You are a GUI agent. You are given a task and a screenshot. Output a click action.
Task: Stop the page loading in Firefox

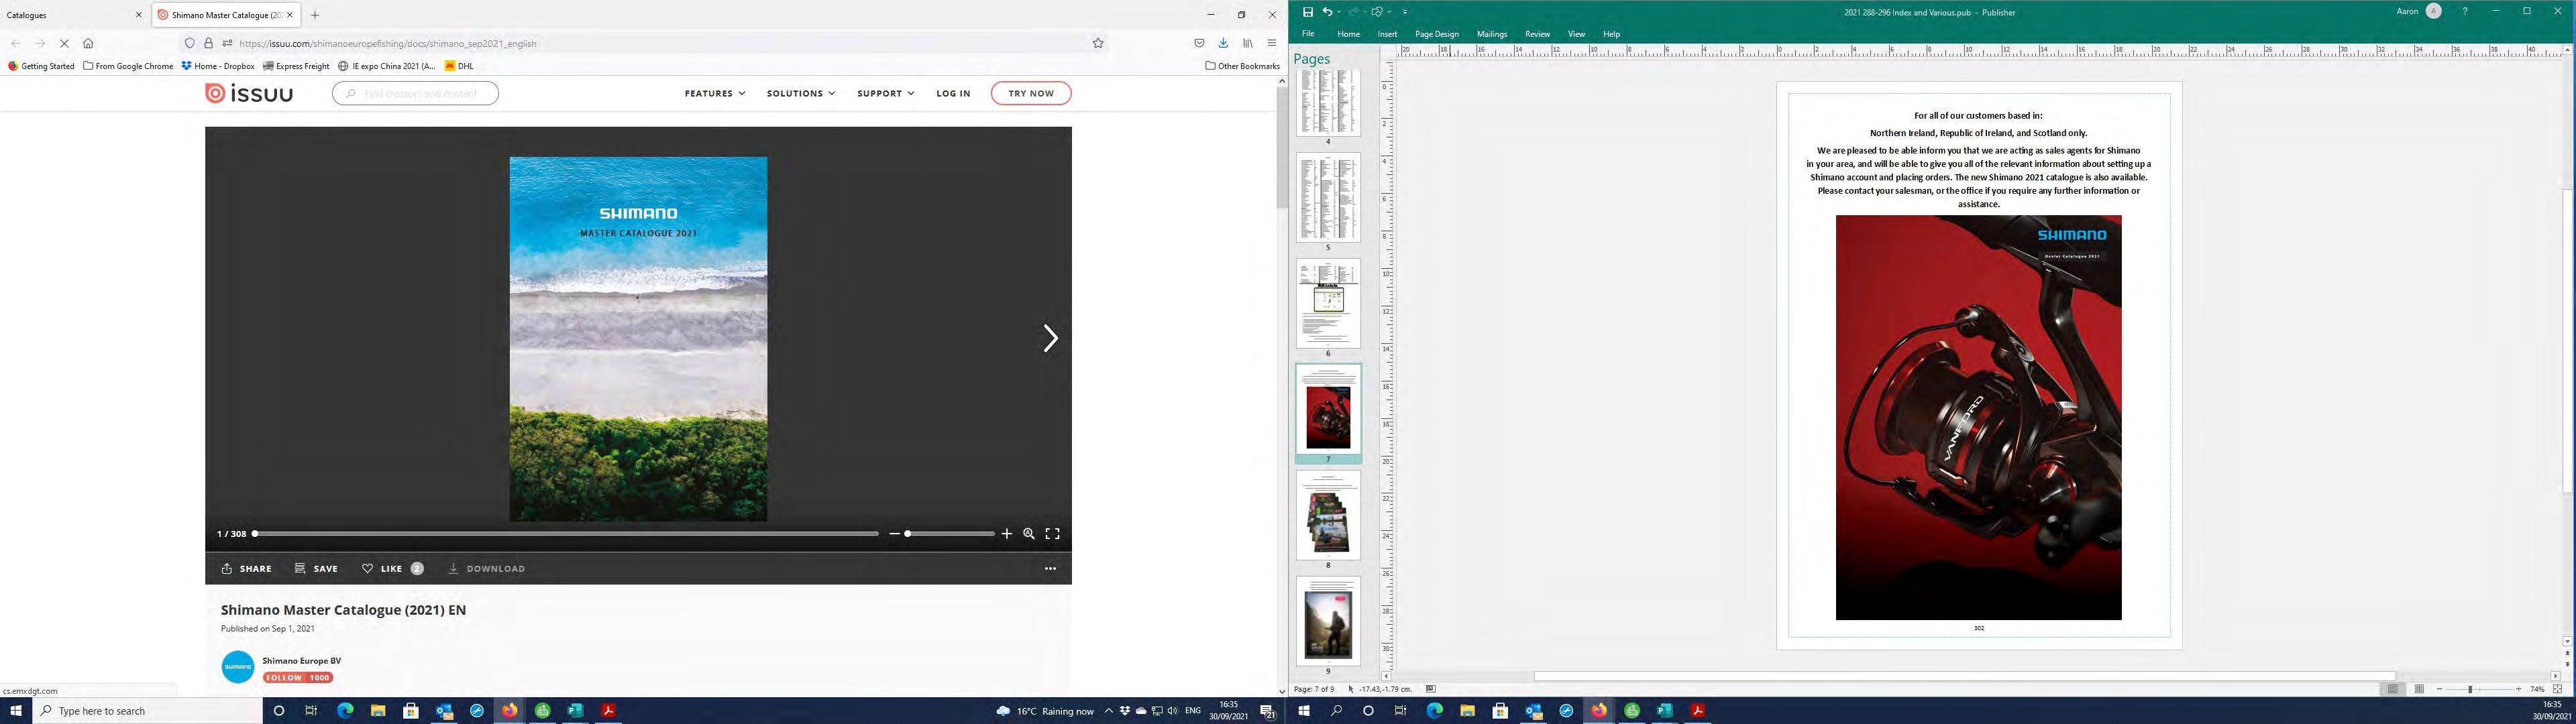click(x=64, y=43)
